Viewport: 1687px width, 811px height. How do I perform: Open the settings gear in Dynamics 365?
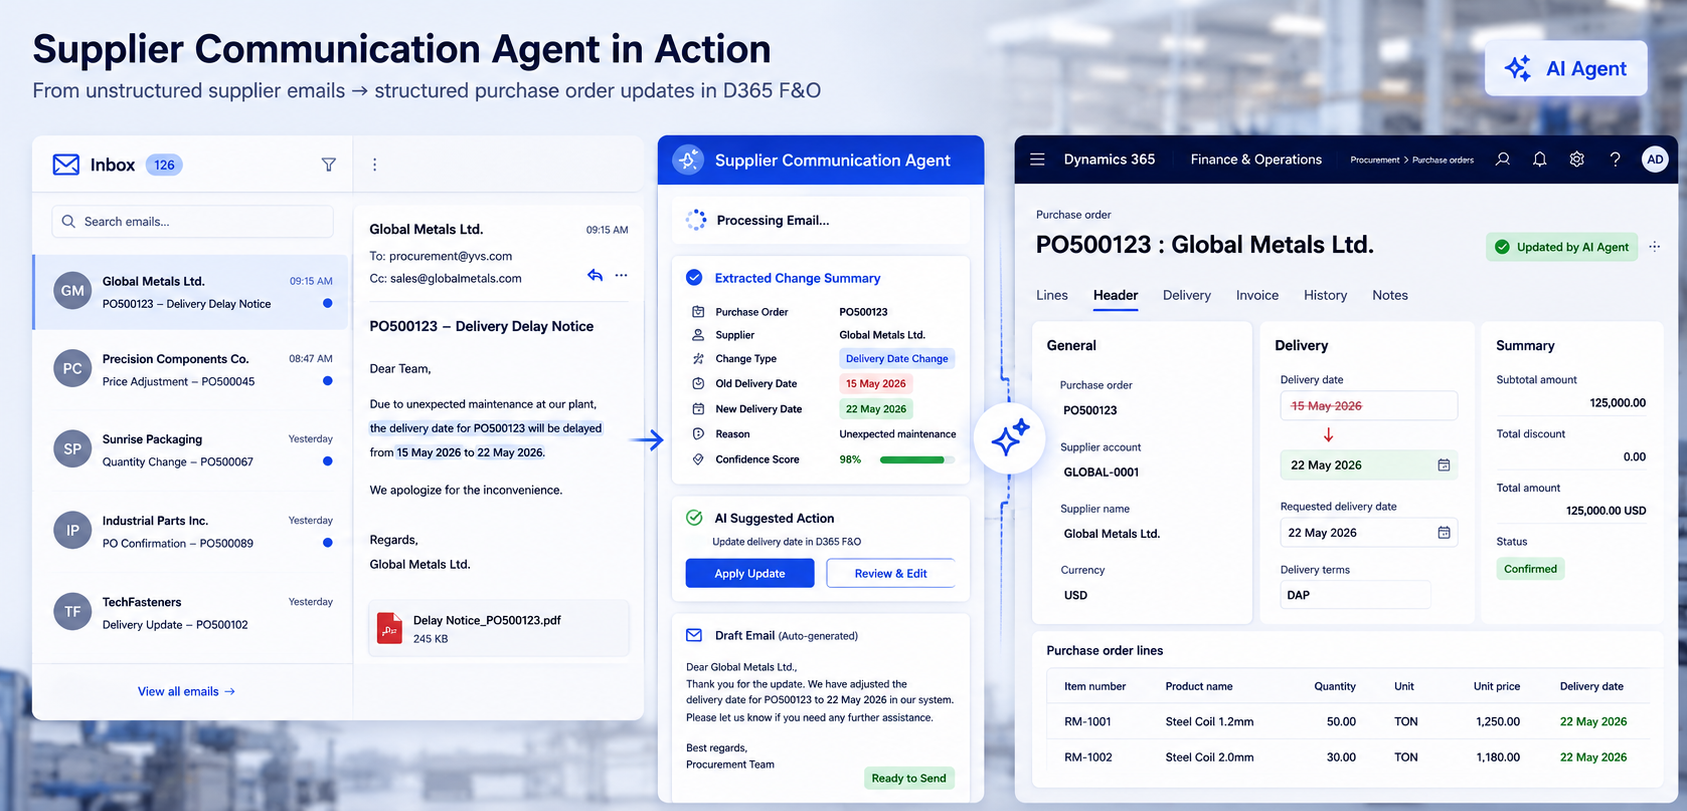(x=1577, y=159)
